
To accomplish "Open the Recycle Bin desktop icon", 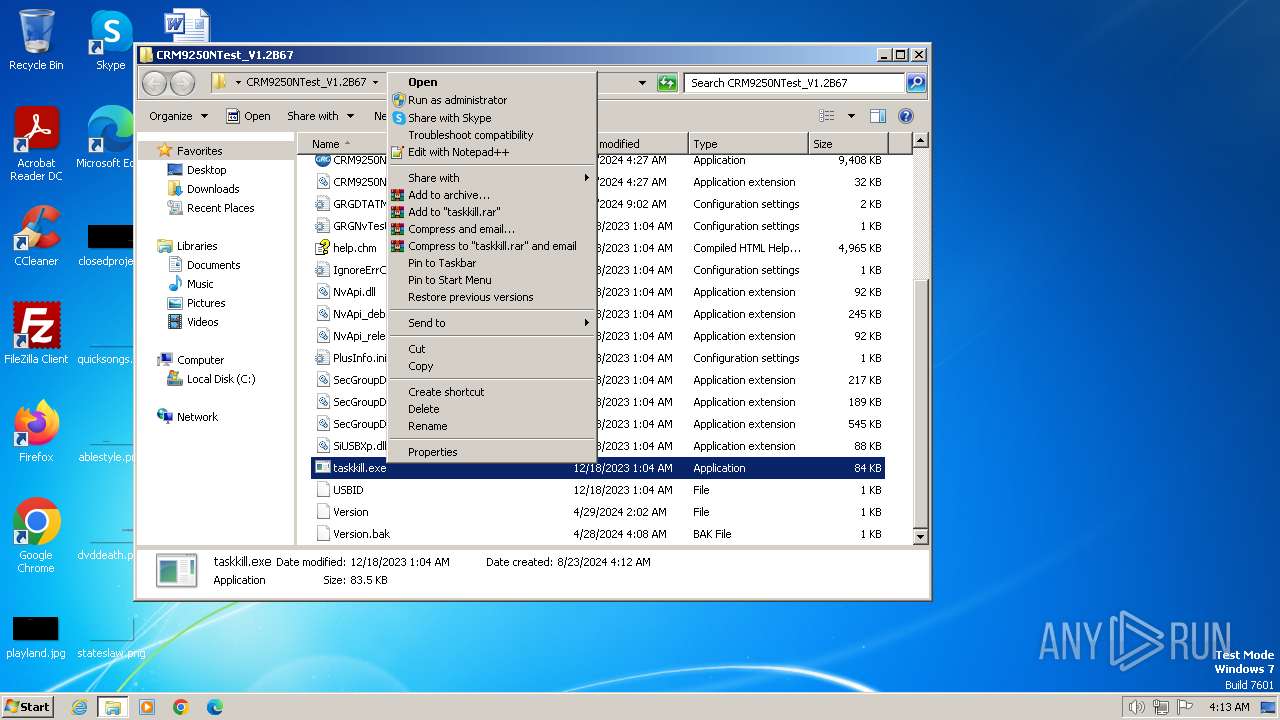I will point(36,40).
